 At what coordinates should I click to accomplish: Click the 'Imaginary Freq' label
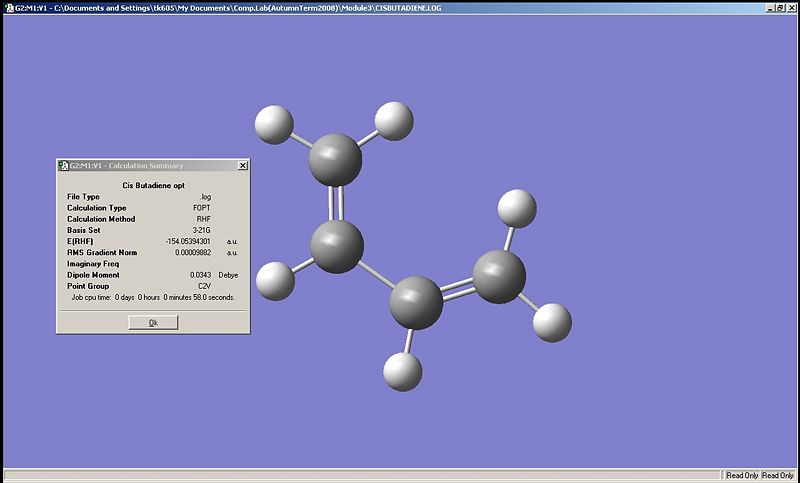point(93,264)
